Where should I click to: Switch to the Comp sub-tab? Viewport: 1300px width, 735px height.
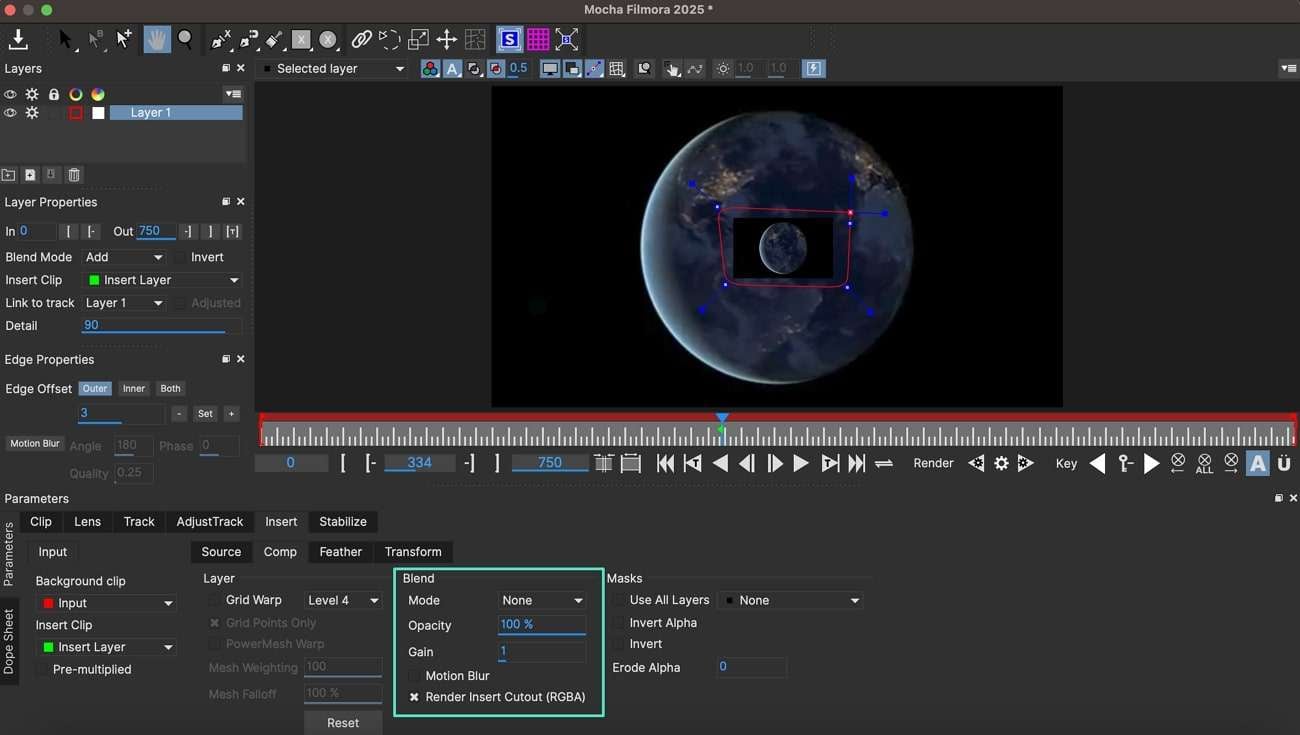(280, 552)
